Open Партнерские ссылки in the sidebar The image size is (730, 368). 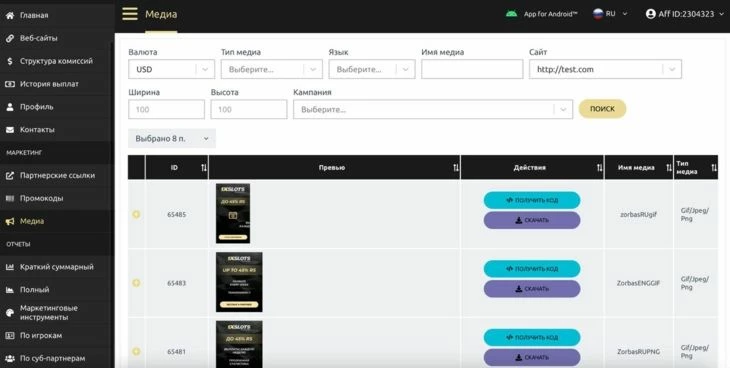coord(57,176)
